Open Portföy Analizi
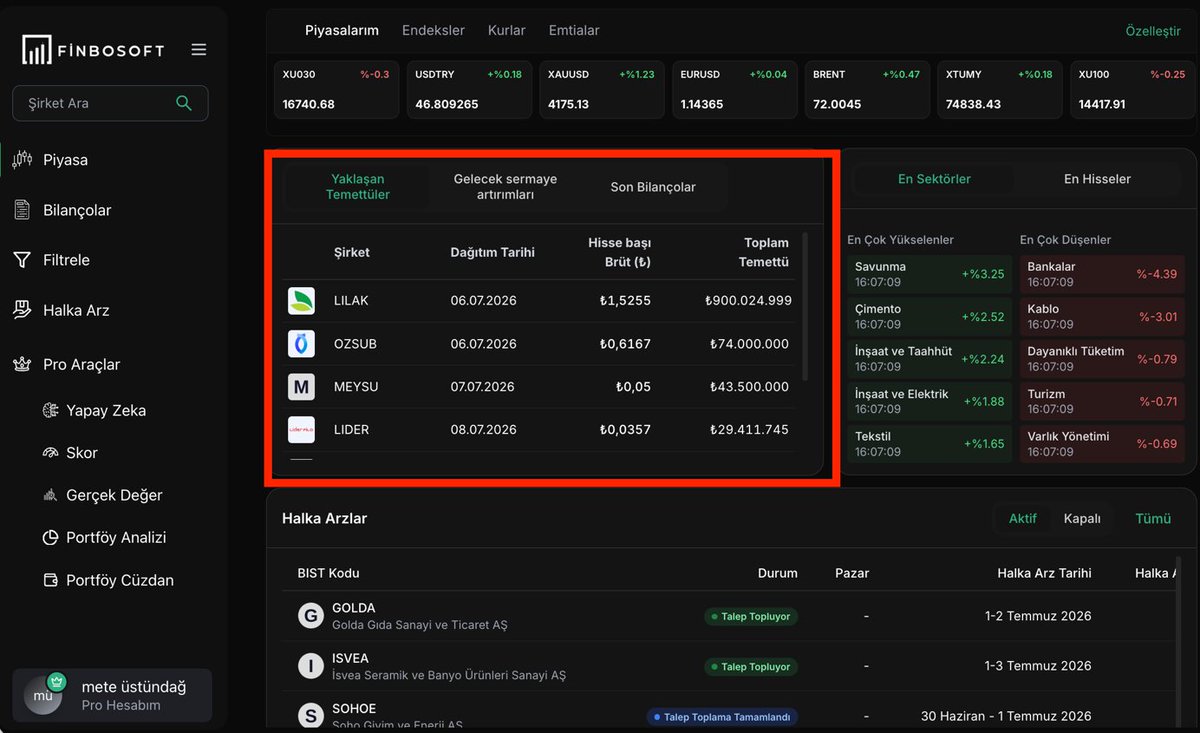The image size is (1200, 733). coord(116,538)
